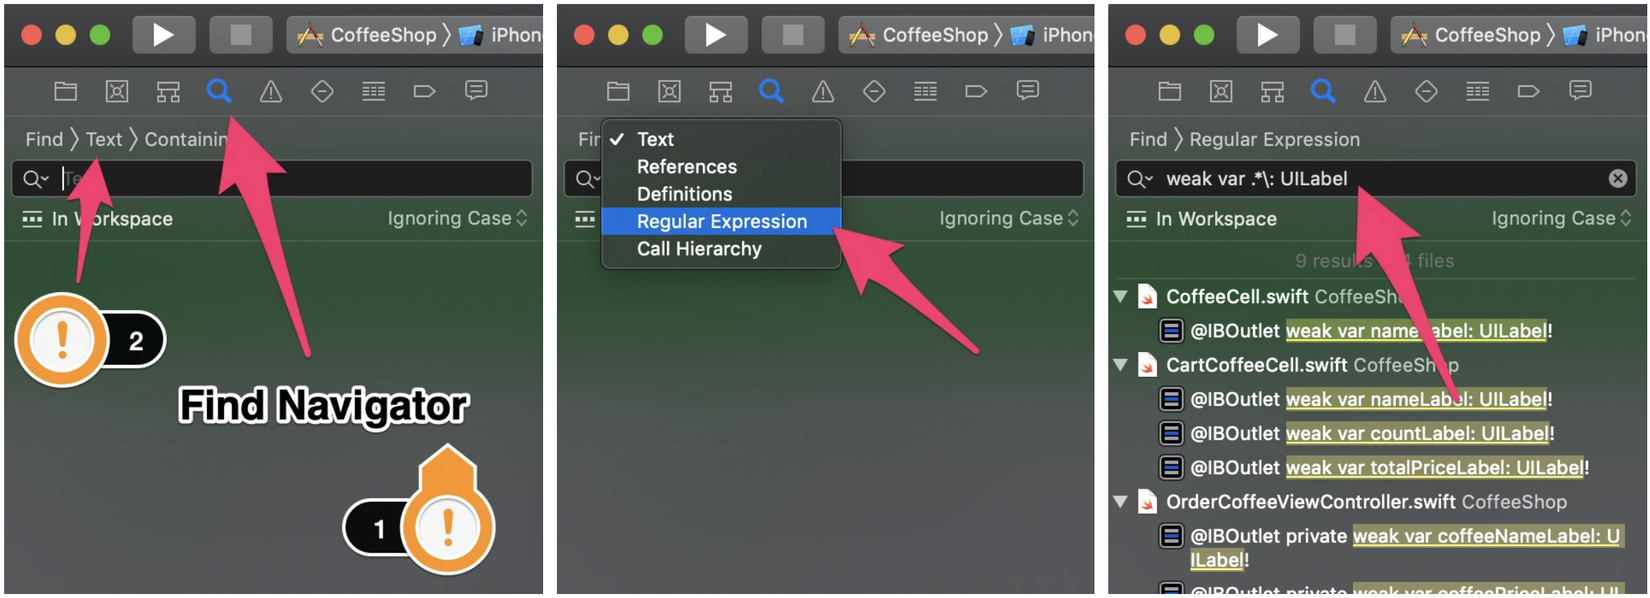Open Breakpoint navigator icon in right panel
The height and width of the screenshot is (598, 1650).
point(1529,92)
